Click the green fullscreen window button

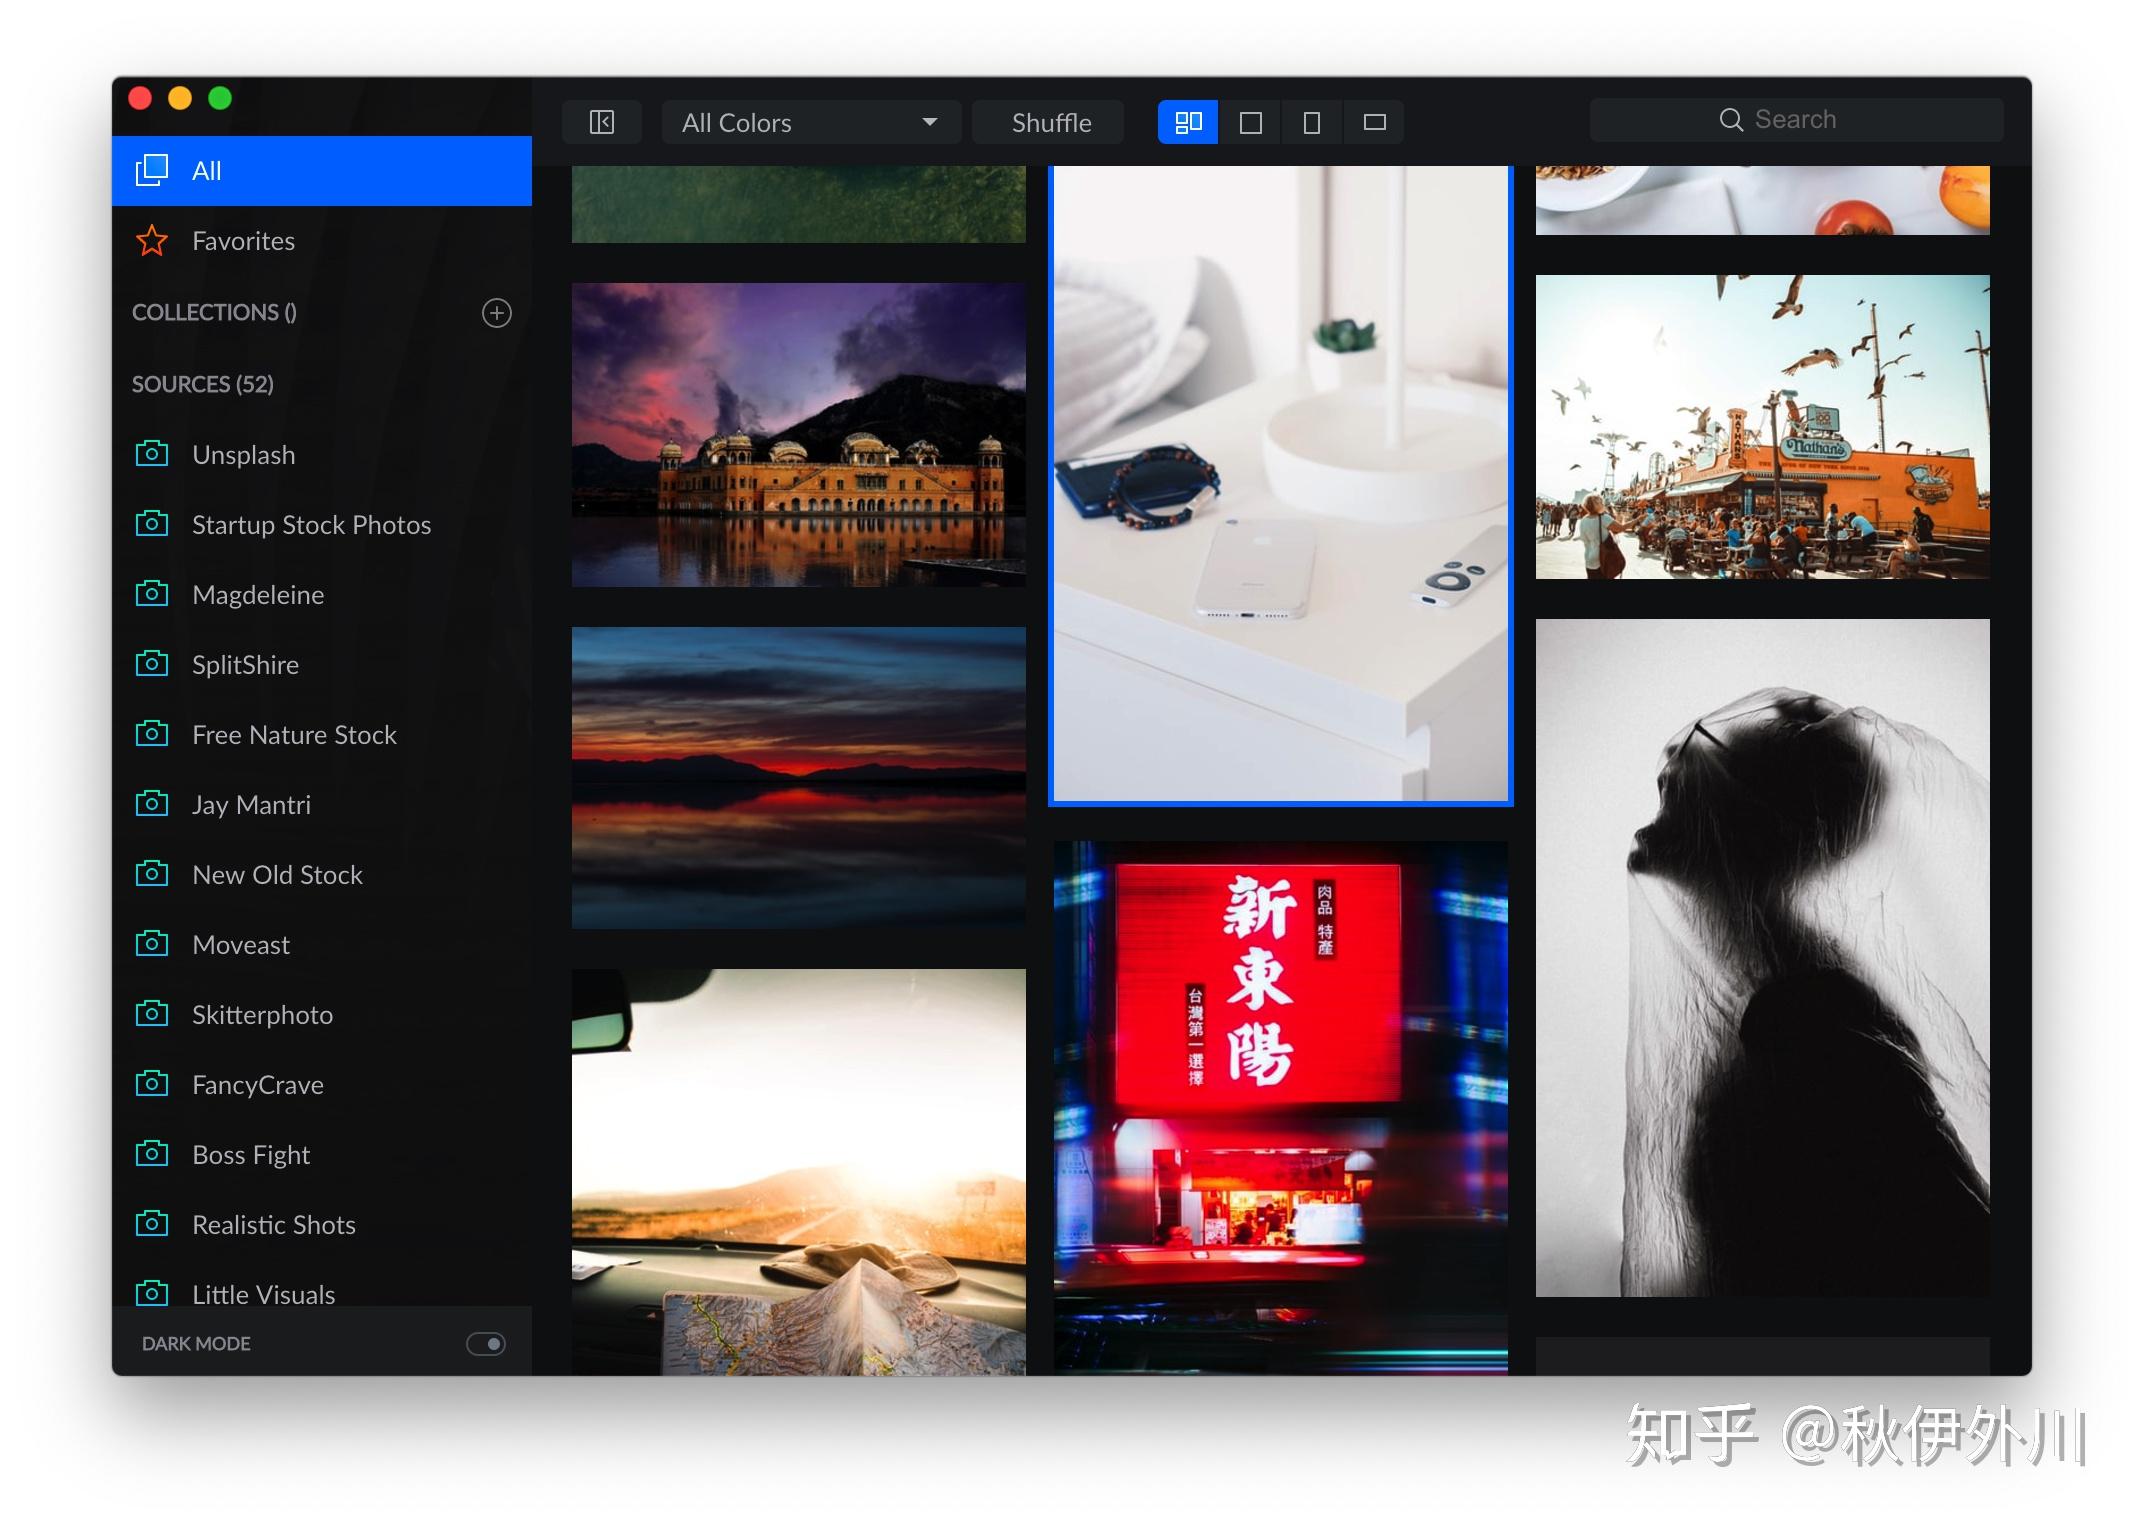pos(220,98)
